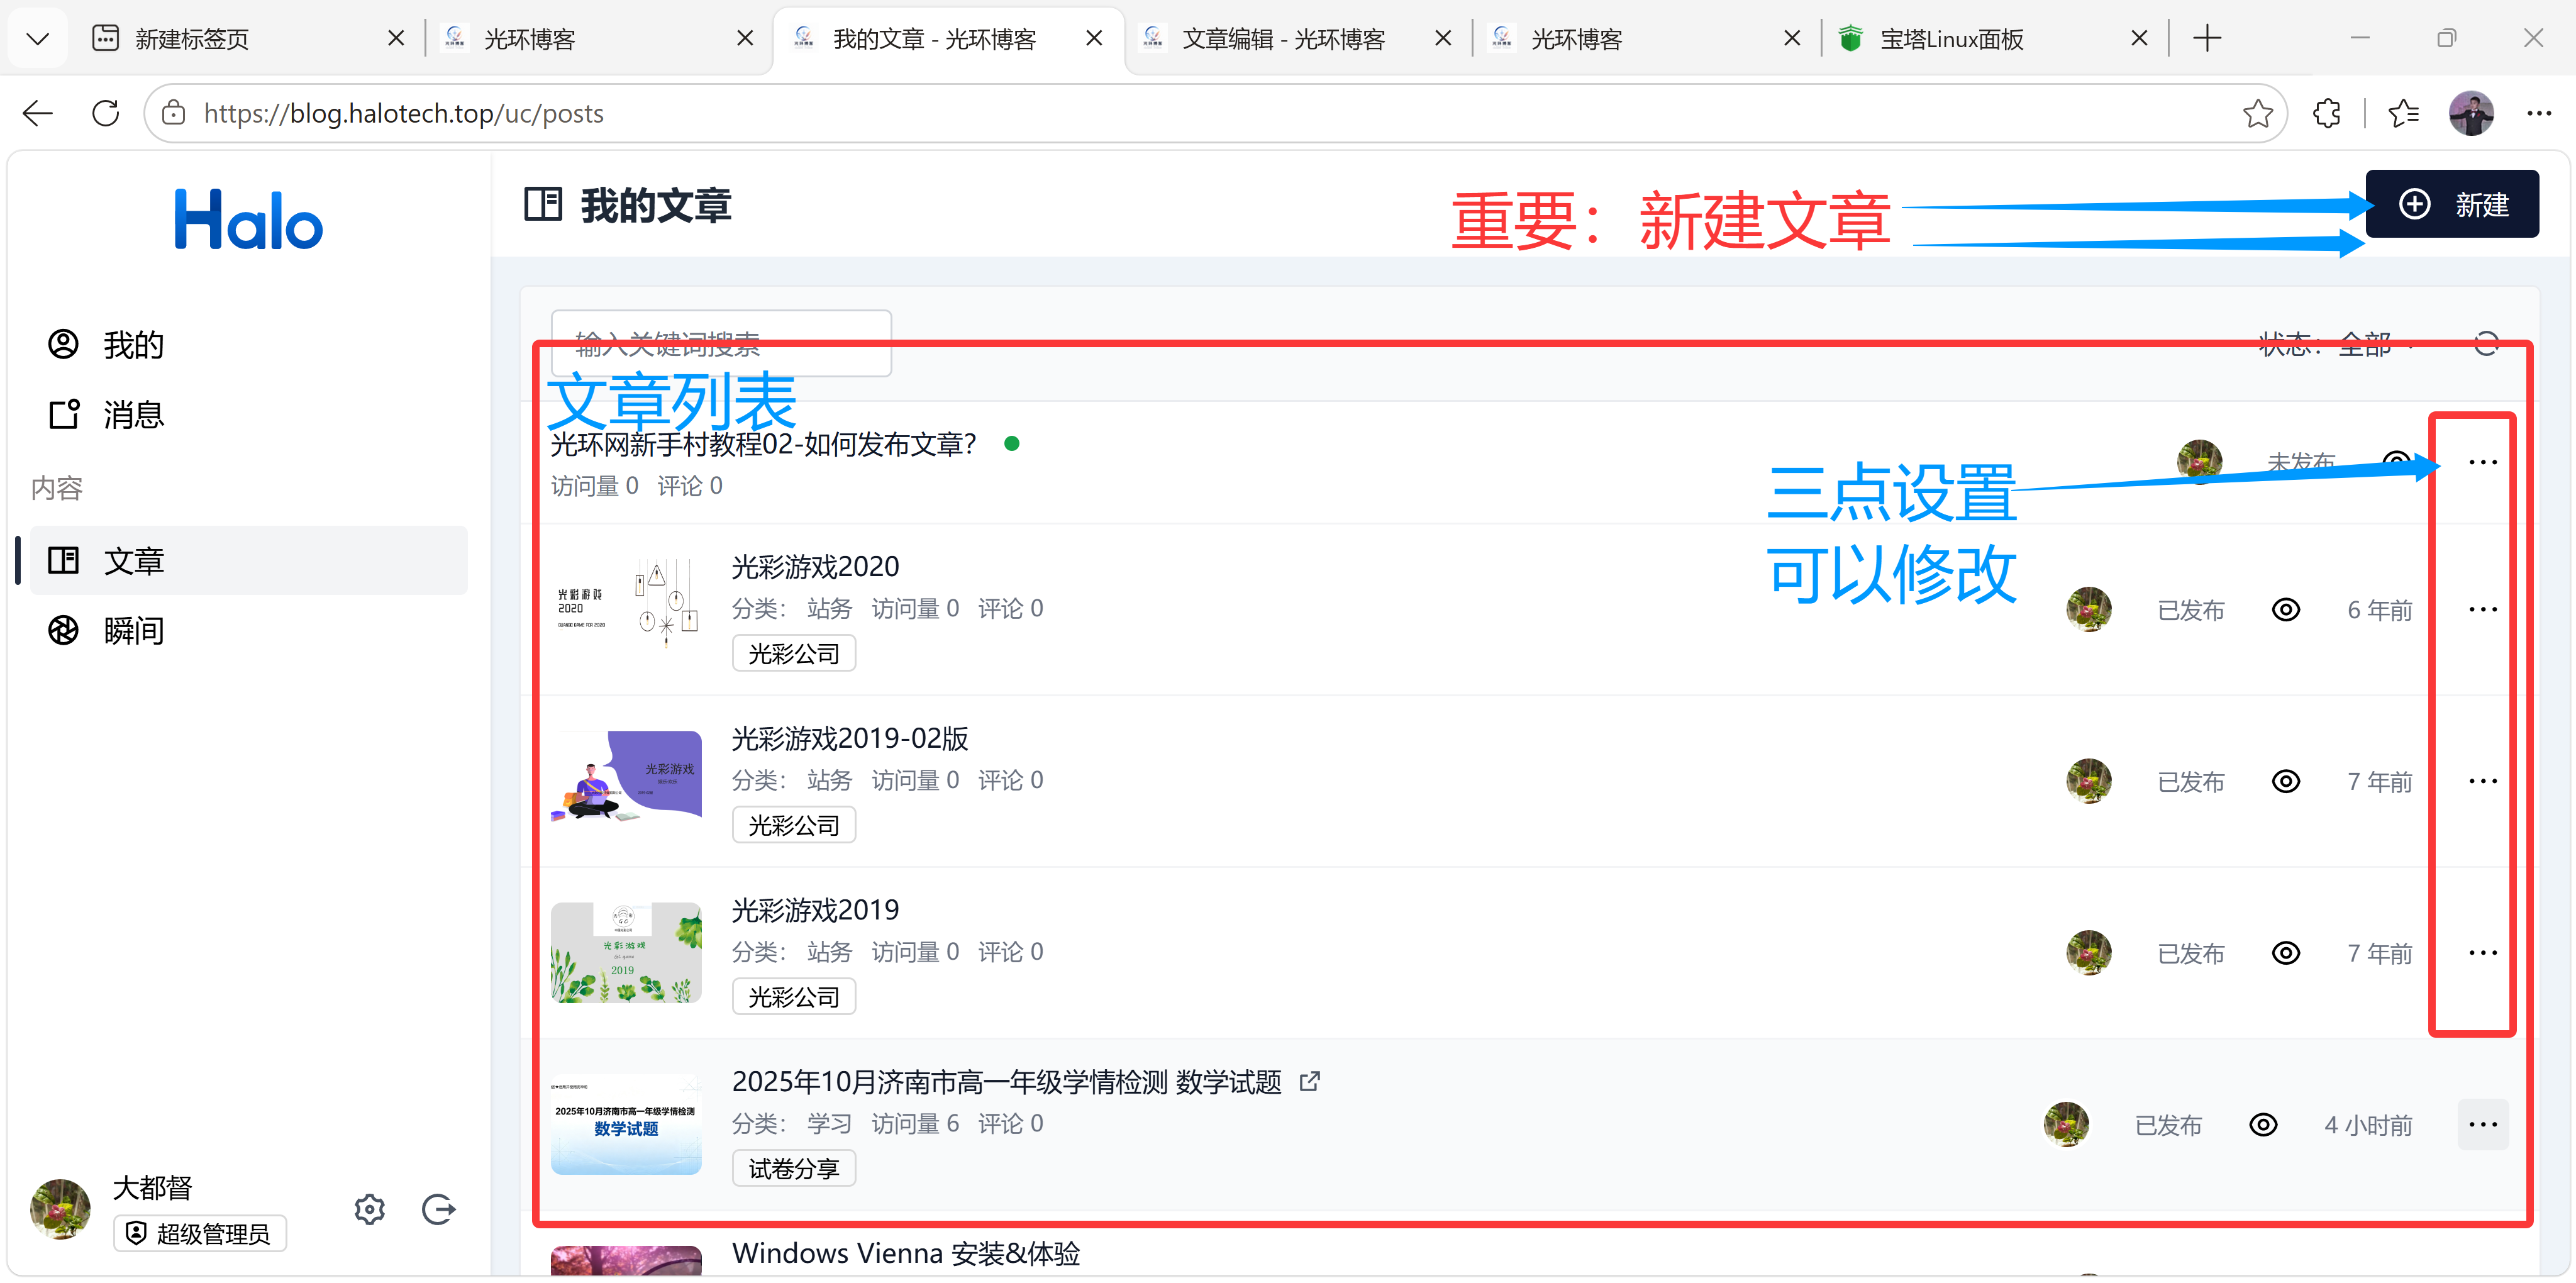Screen dimensions: 2576x1283
Task: Expand the browser tab search chevron
Action: 38,38
